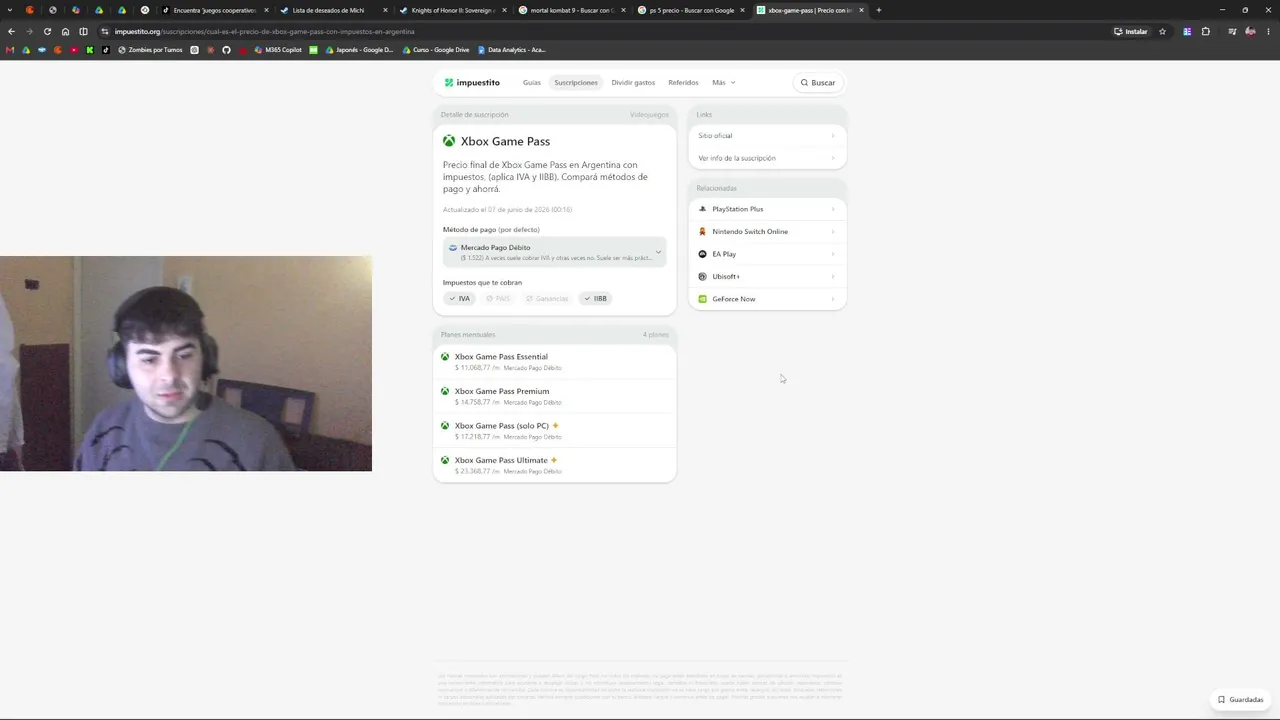Click the Buscar search button

(x=818, y=83)
